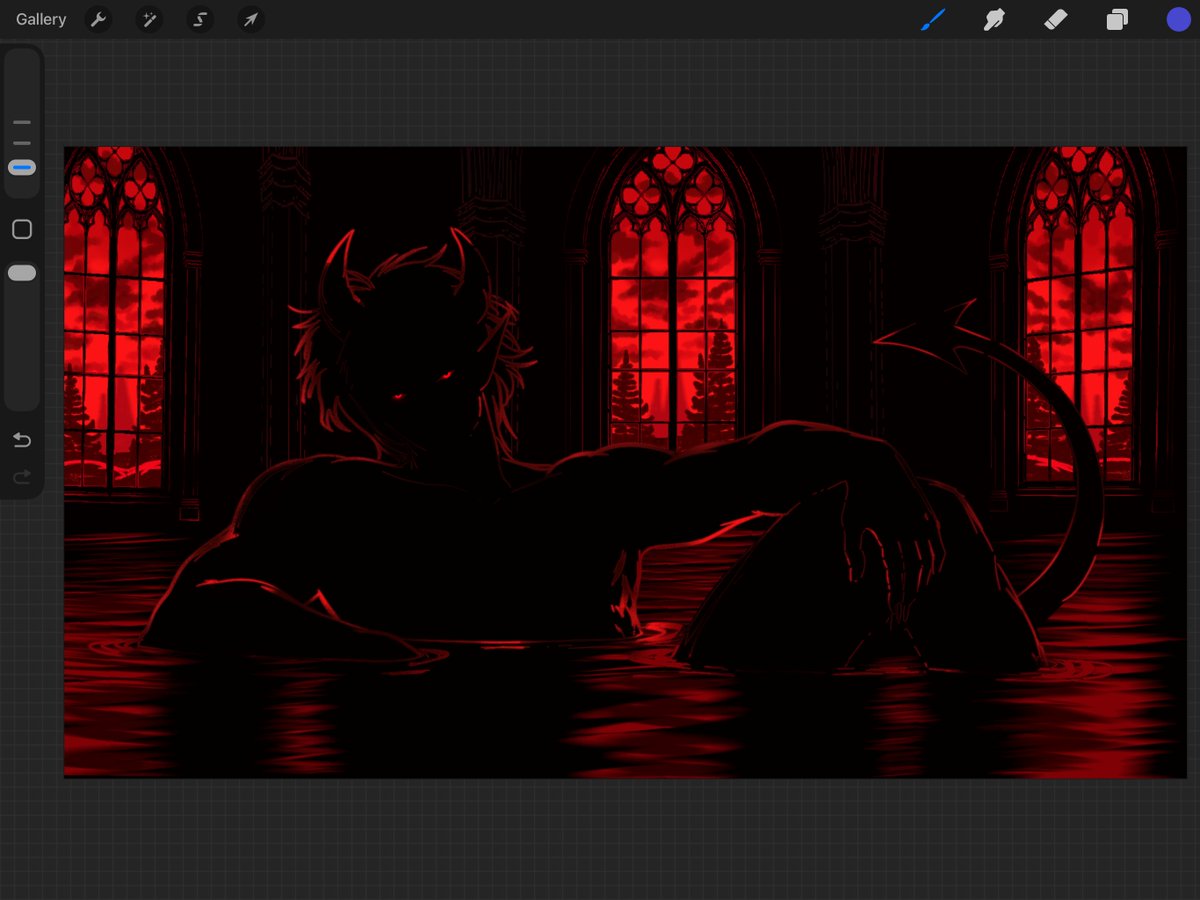Click the brush opacity slider handle
The height and width of the screenshot is (900, 1200).
22,273
